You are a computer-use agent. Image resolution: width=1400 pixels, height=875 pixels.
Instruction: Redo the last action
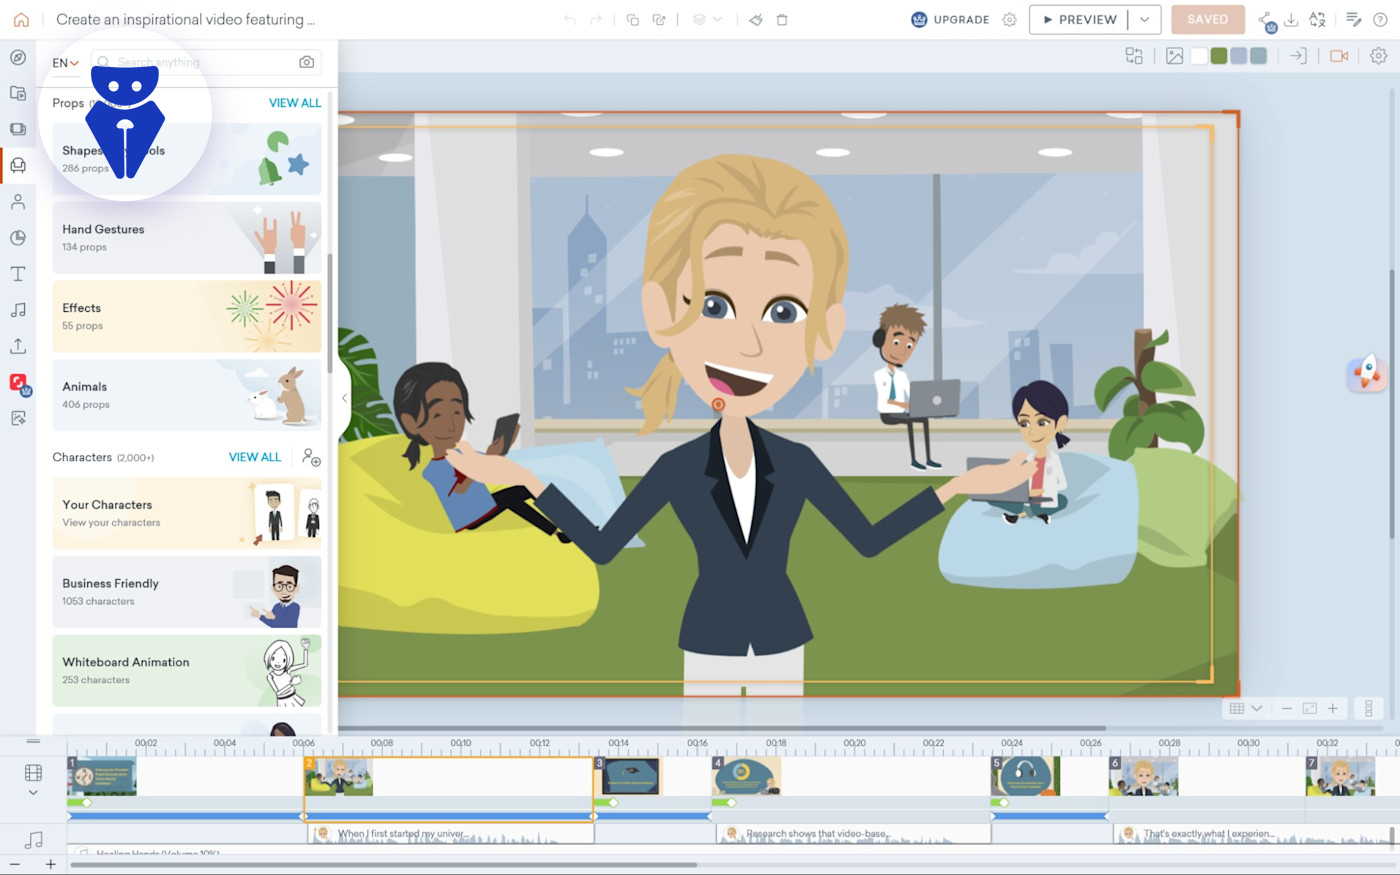596,19
